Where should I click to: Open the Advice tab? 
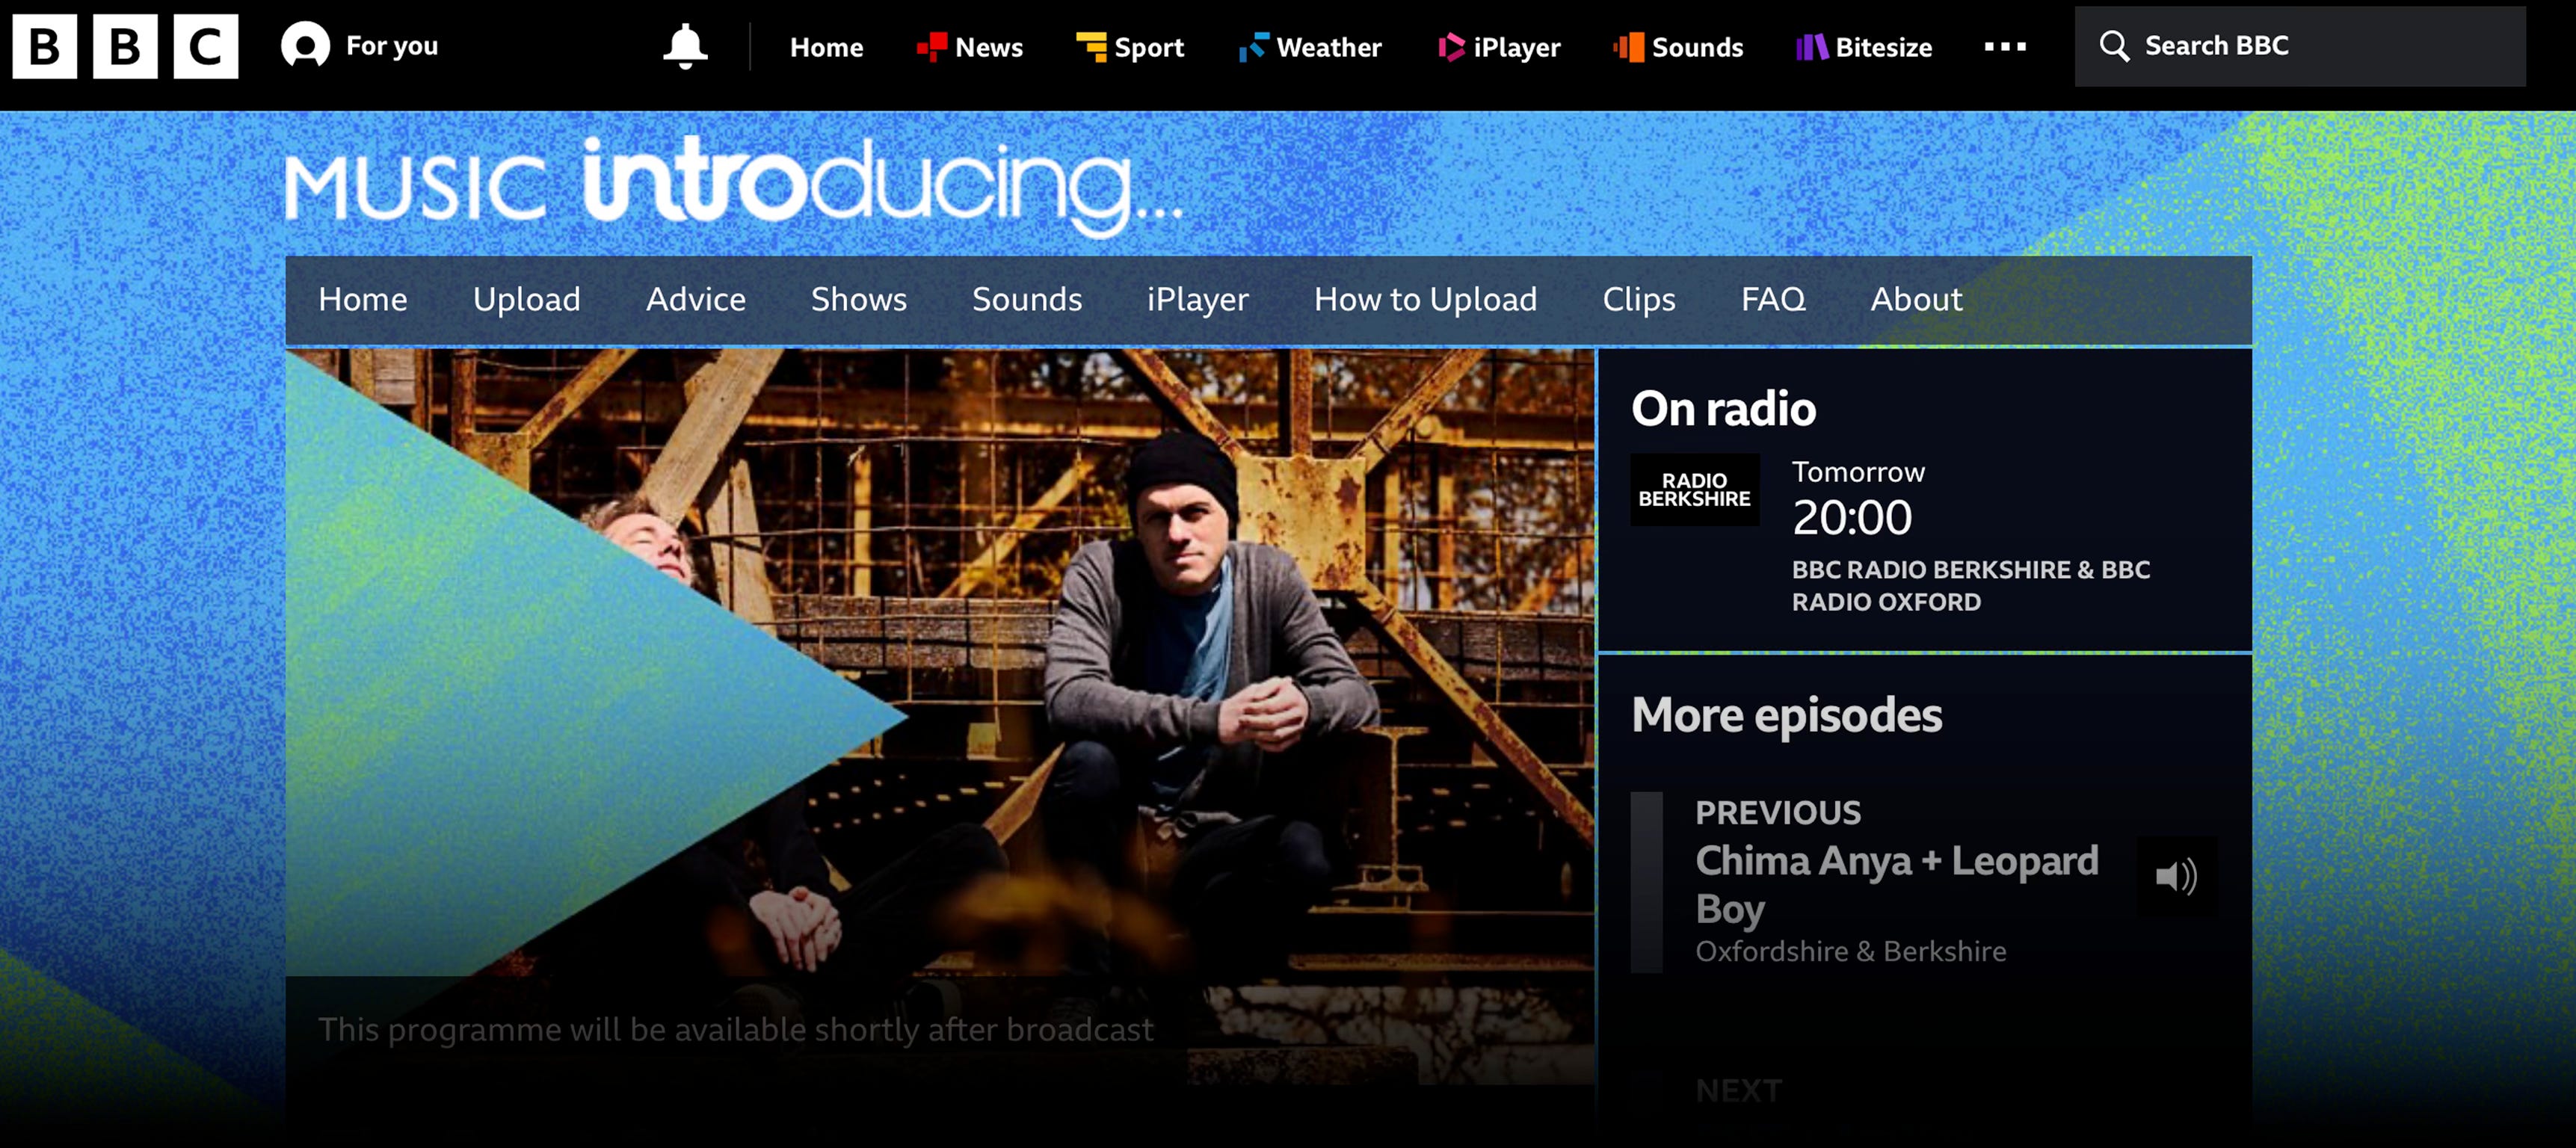click(x=695, y=299)
